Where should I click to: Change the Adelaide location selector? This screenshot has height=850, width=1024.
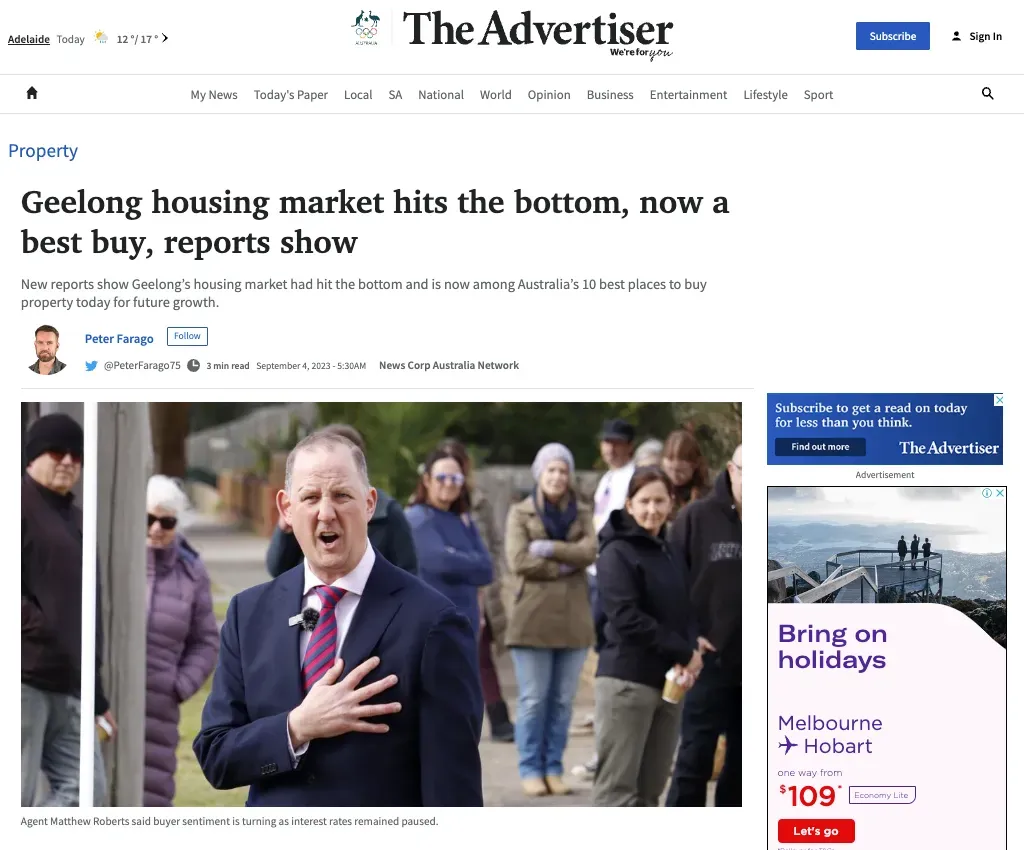click(29, 39)
